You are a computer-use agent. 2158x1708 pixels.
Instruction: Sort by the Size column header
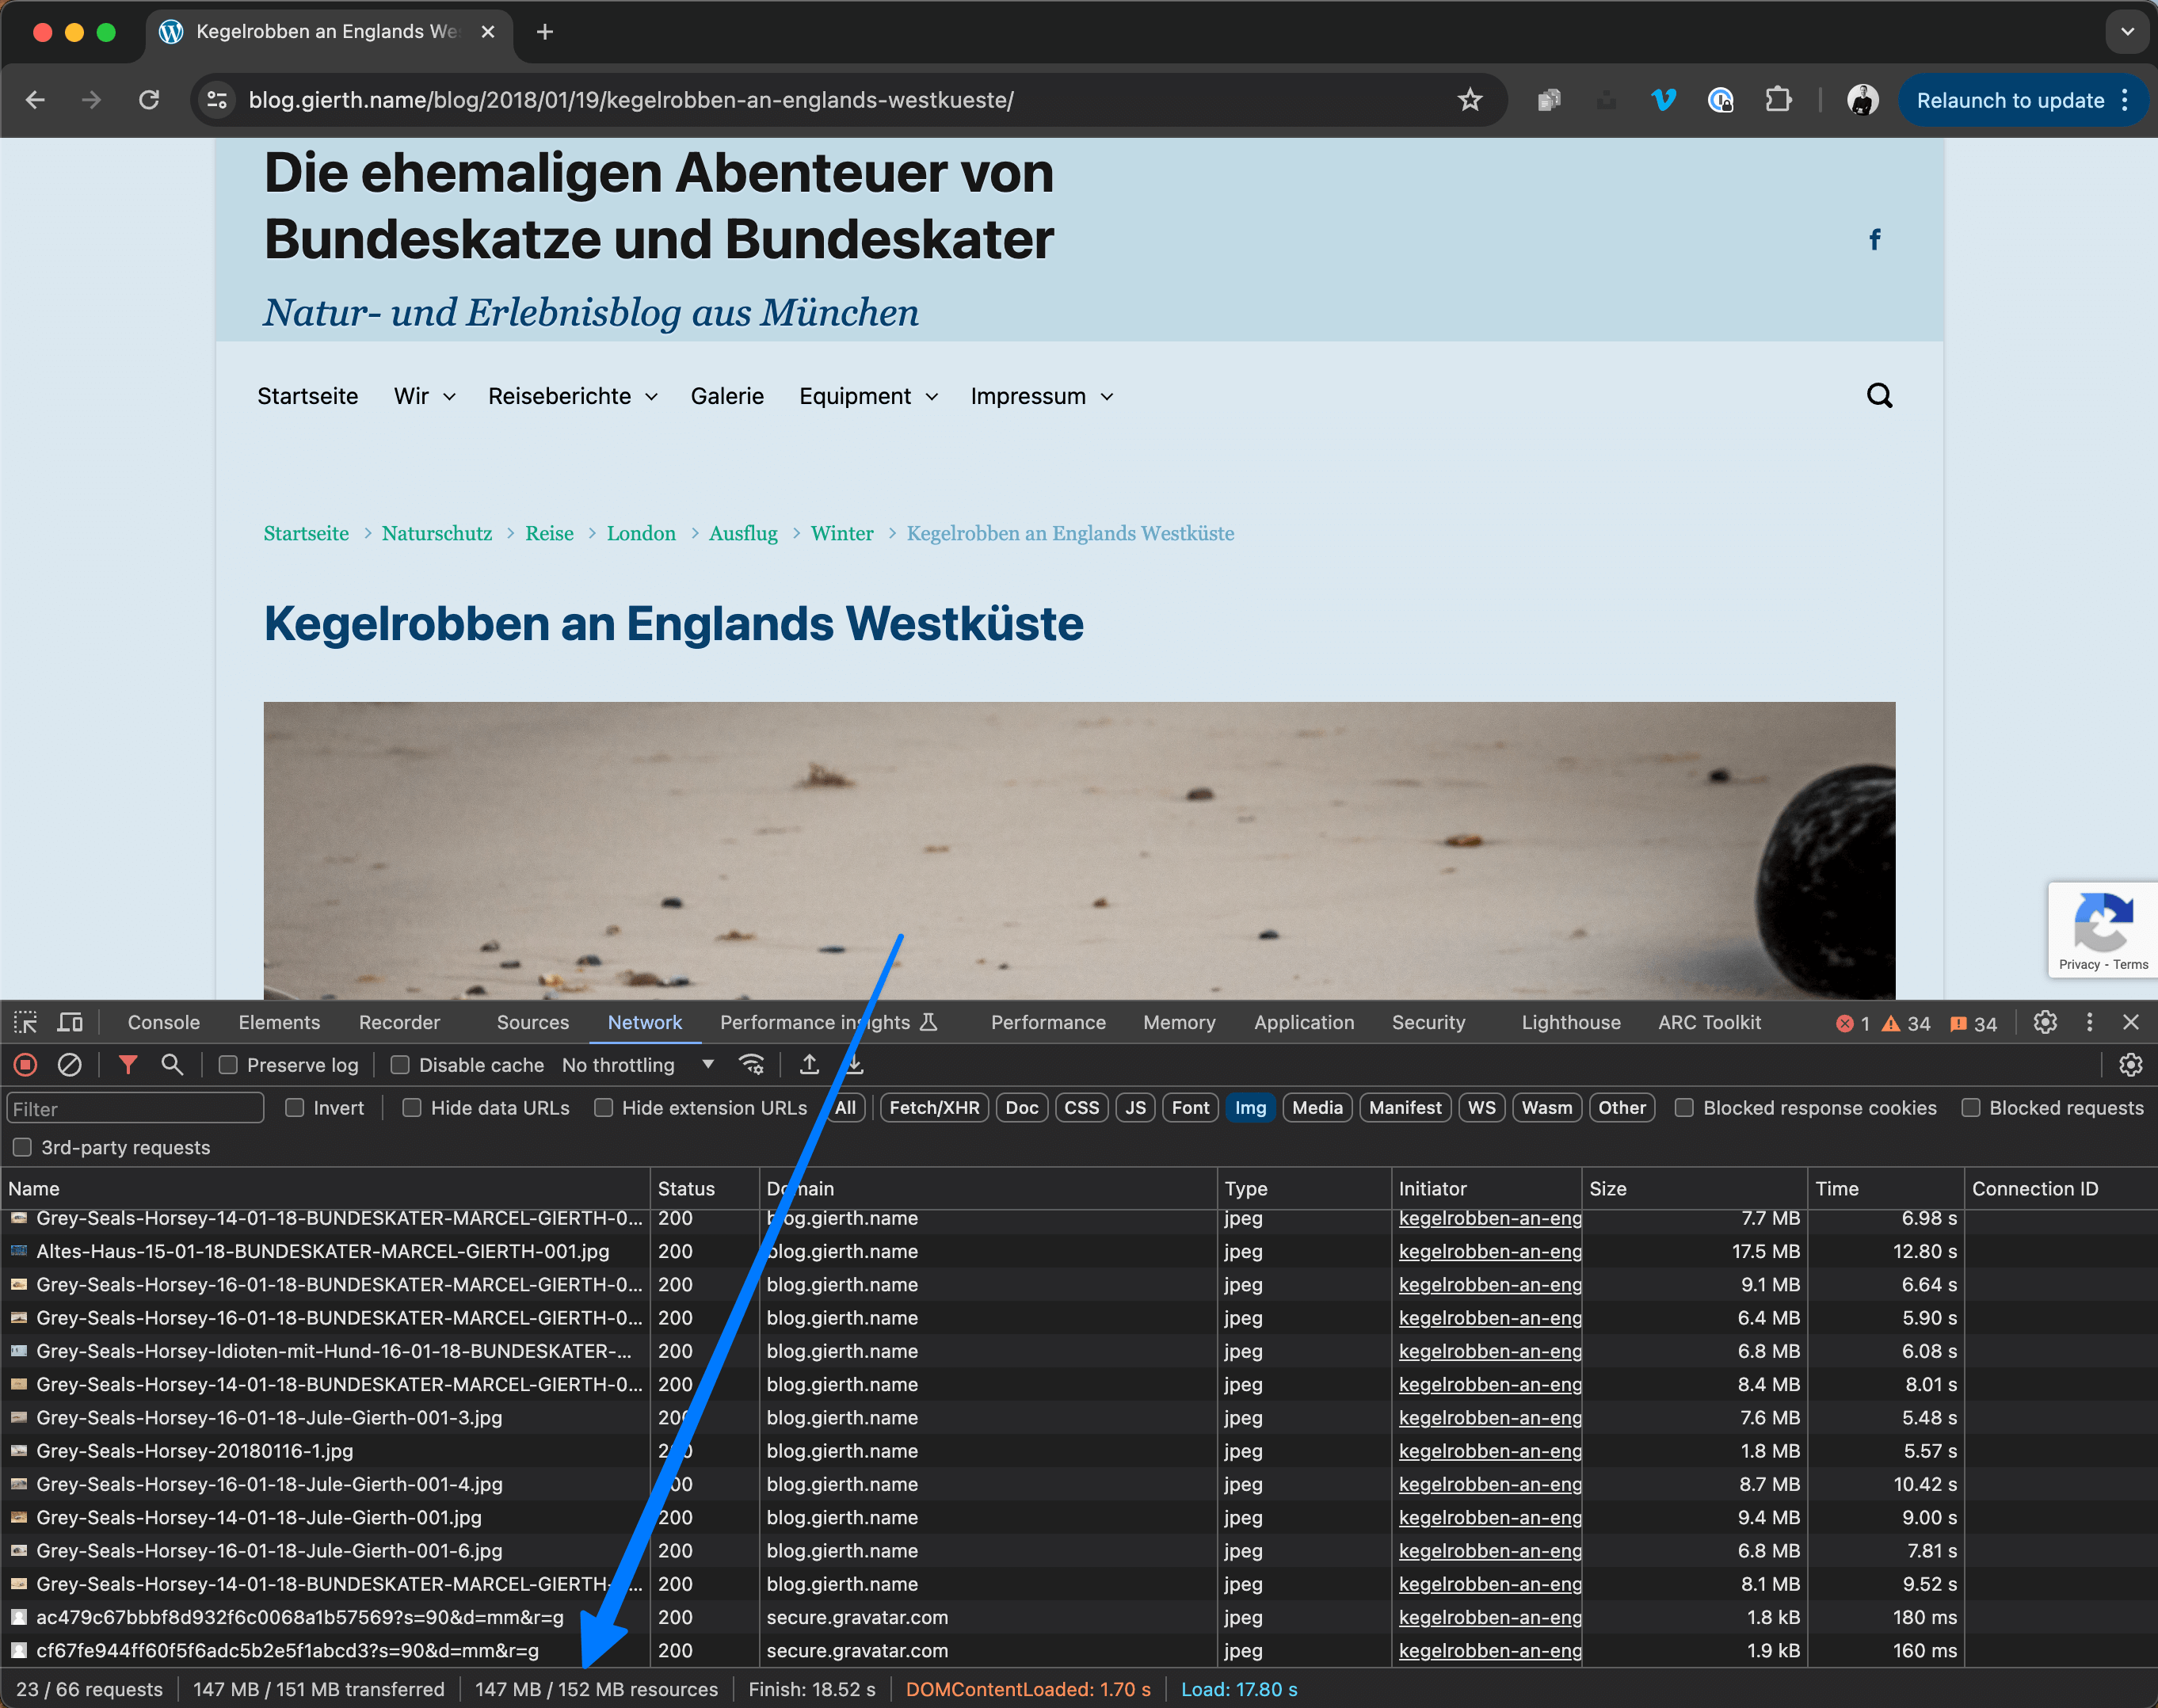coord(1694,1189)
